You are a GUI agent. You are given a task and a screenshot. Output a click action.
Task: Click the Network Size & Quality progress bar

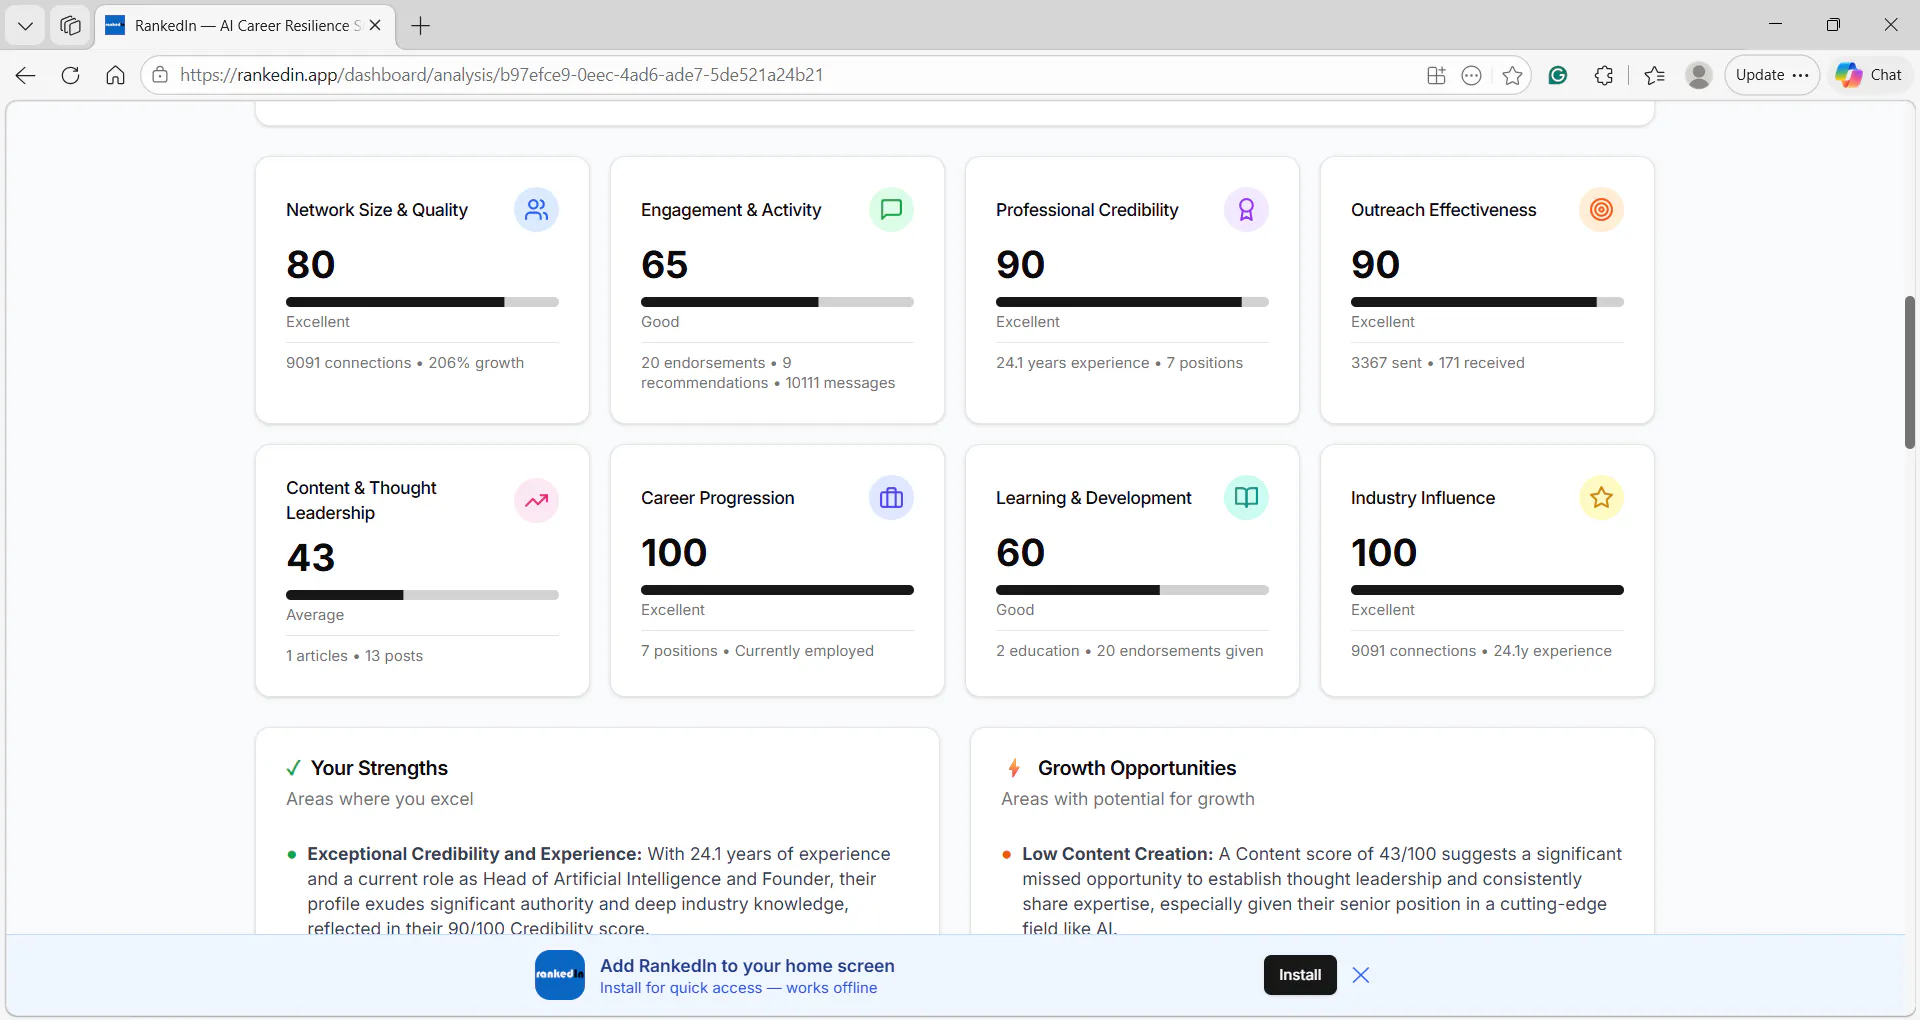click(x=422, y=302)
